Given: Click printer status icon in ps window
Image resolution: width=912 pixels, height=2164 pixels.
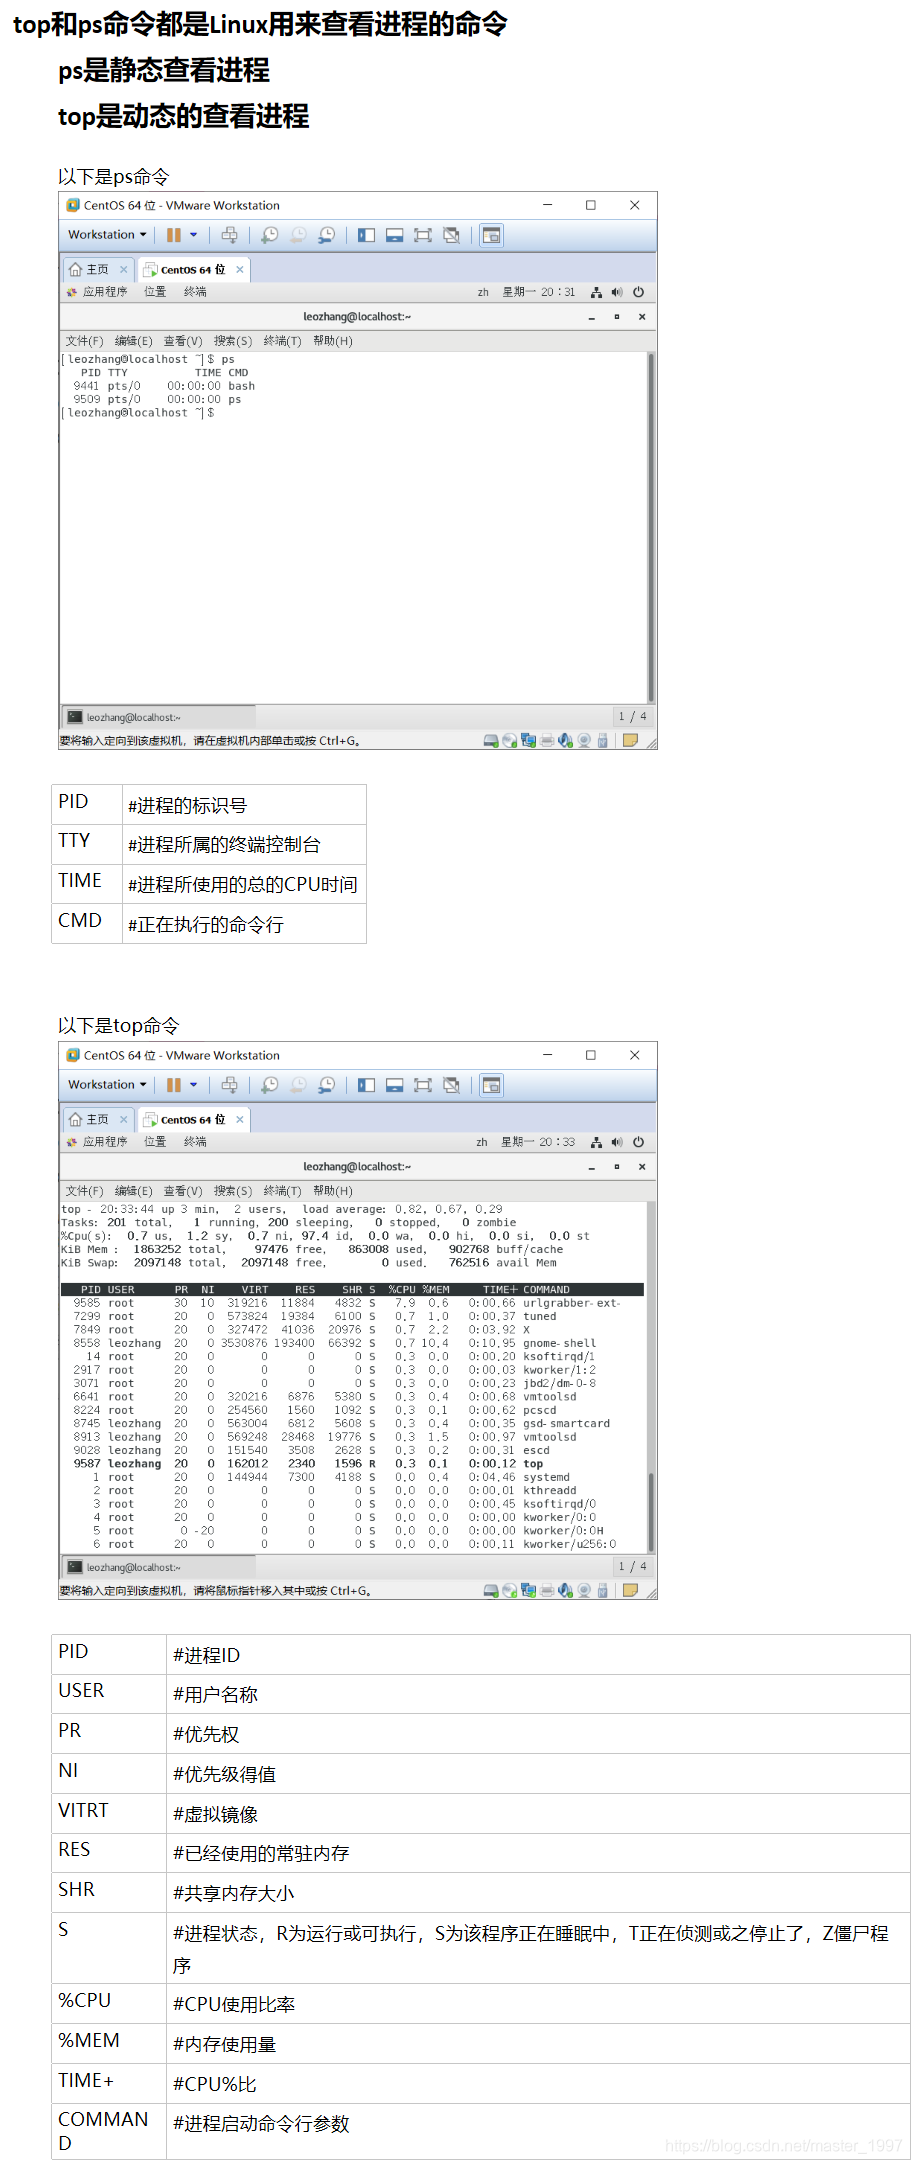Looking at the screenshot, I should coord(547,741).
